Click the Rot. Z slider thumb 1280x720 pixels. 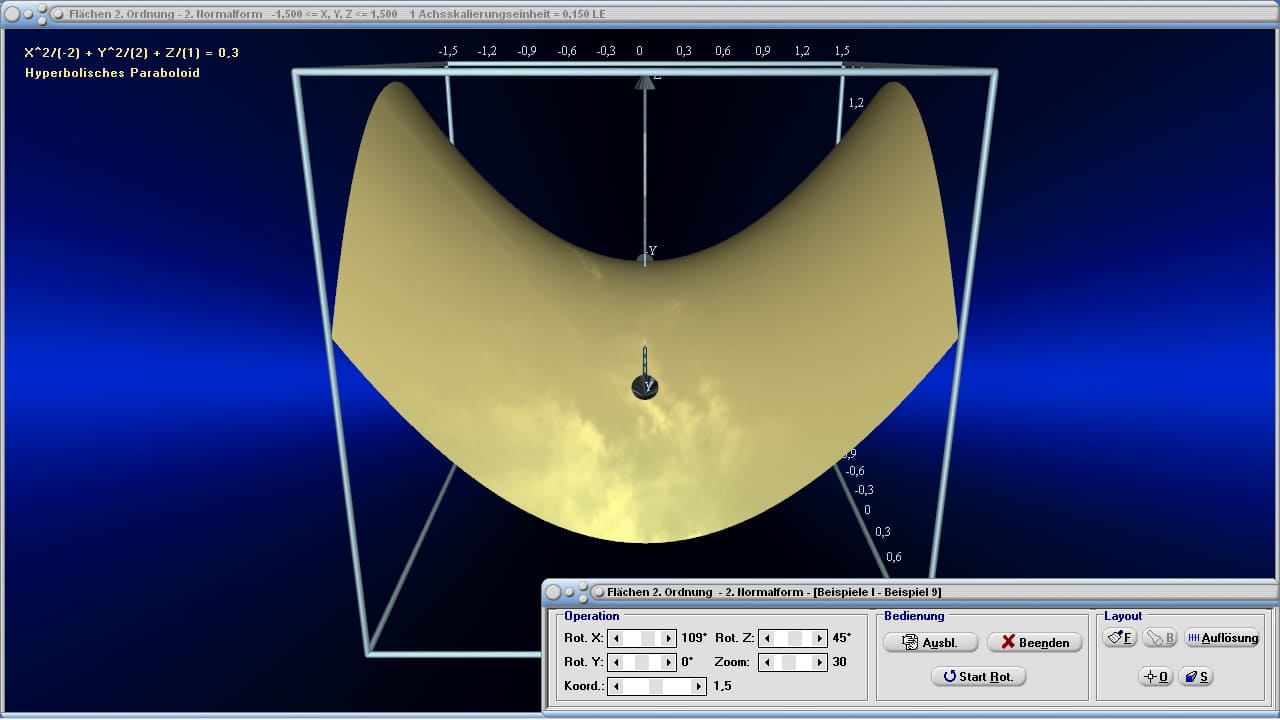(x=794, y=638)
